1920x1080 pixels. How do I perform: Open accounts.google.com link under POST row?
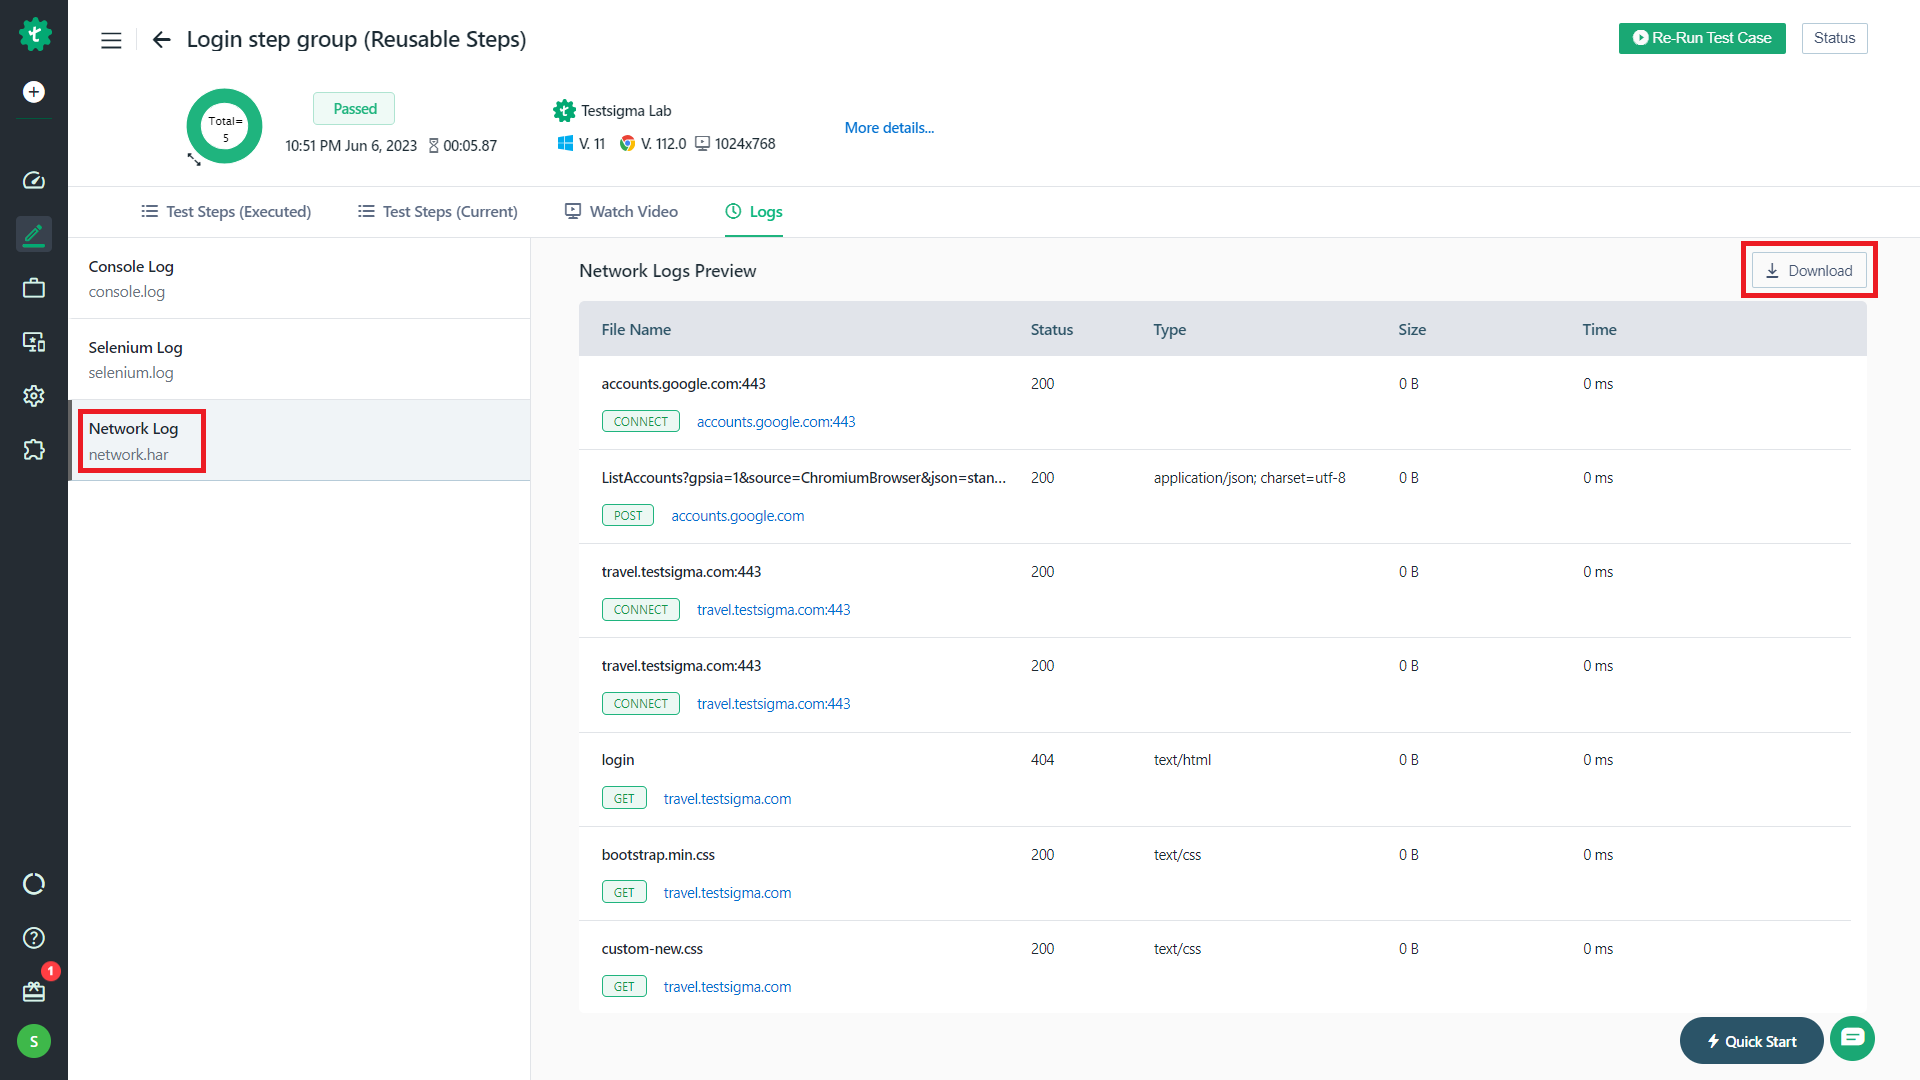738,516
